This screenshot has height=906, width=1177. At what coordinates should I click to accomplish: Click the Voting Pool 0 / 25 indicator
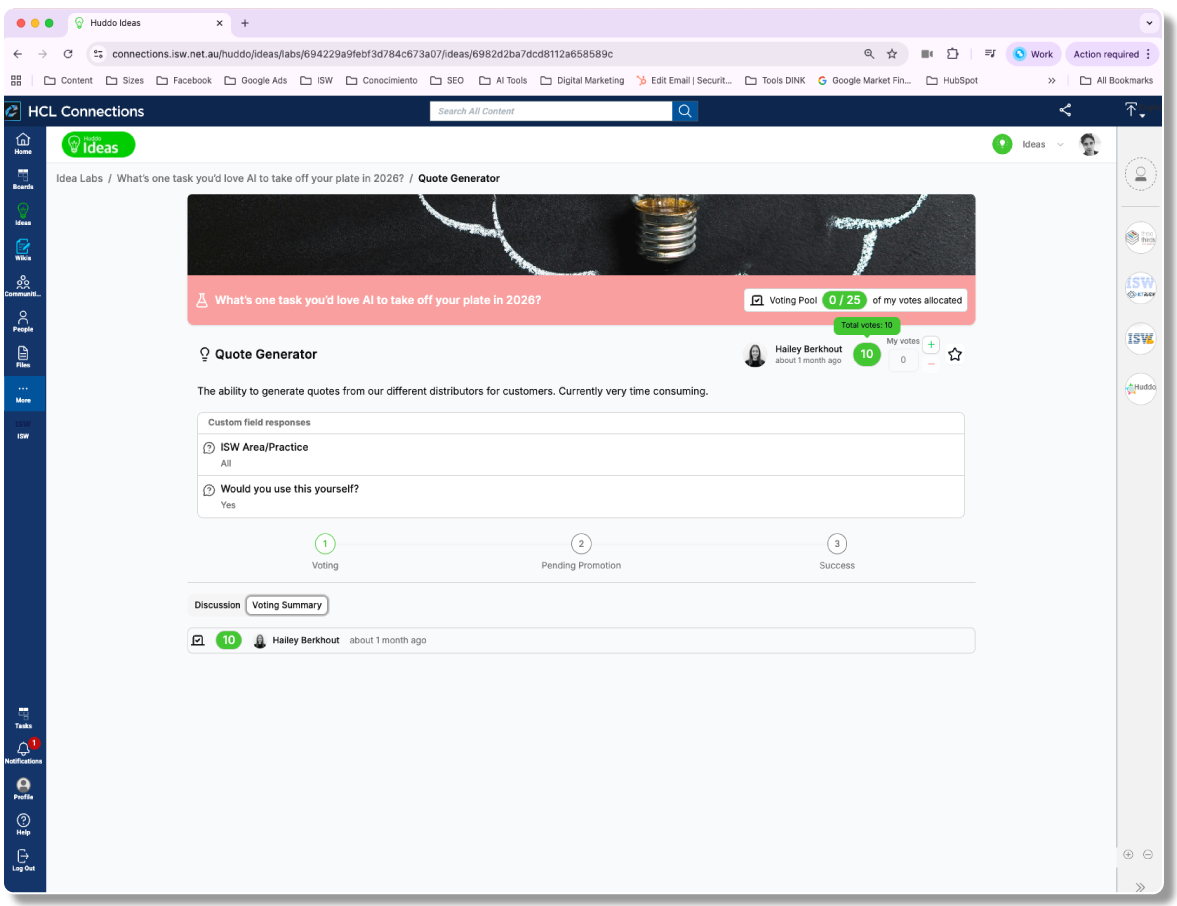[x=844, y=300]
